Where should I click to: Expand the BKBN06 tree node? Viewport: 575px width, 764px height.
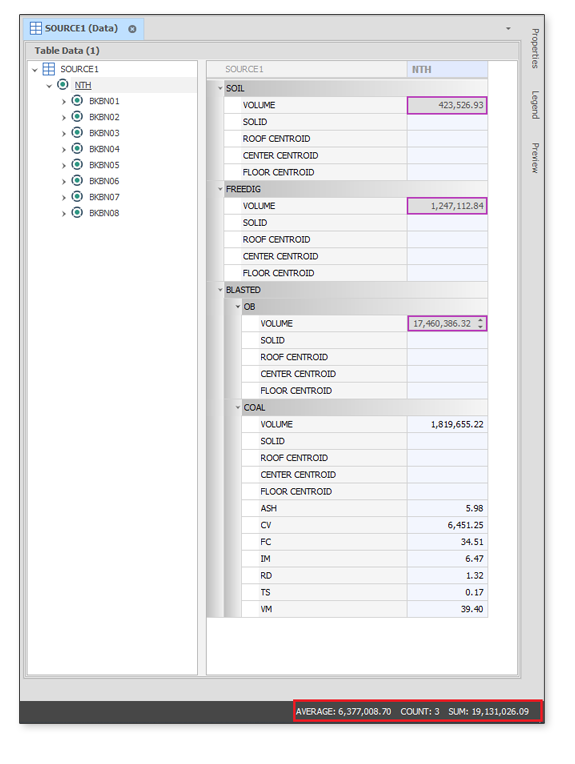pos(63,181)
